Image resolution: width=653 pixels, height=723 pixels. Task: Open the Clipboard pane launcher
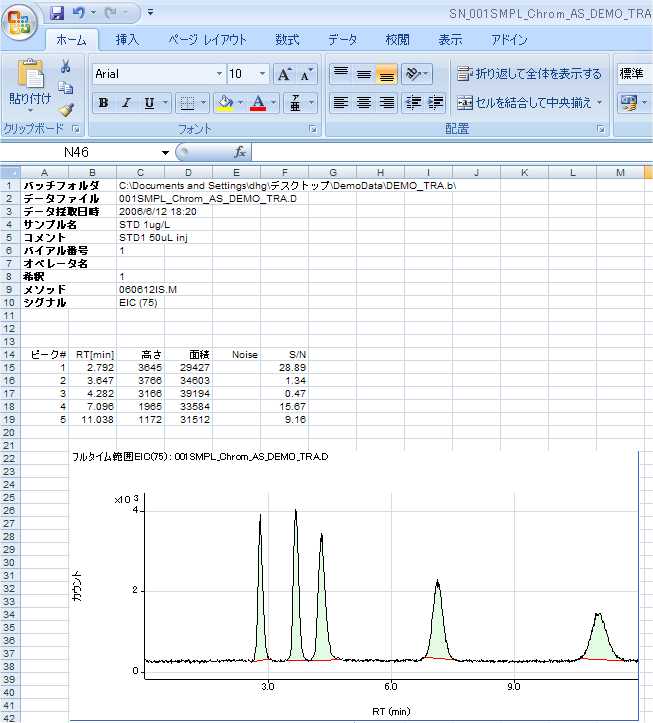(x=76, y=129)
